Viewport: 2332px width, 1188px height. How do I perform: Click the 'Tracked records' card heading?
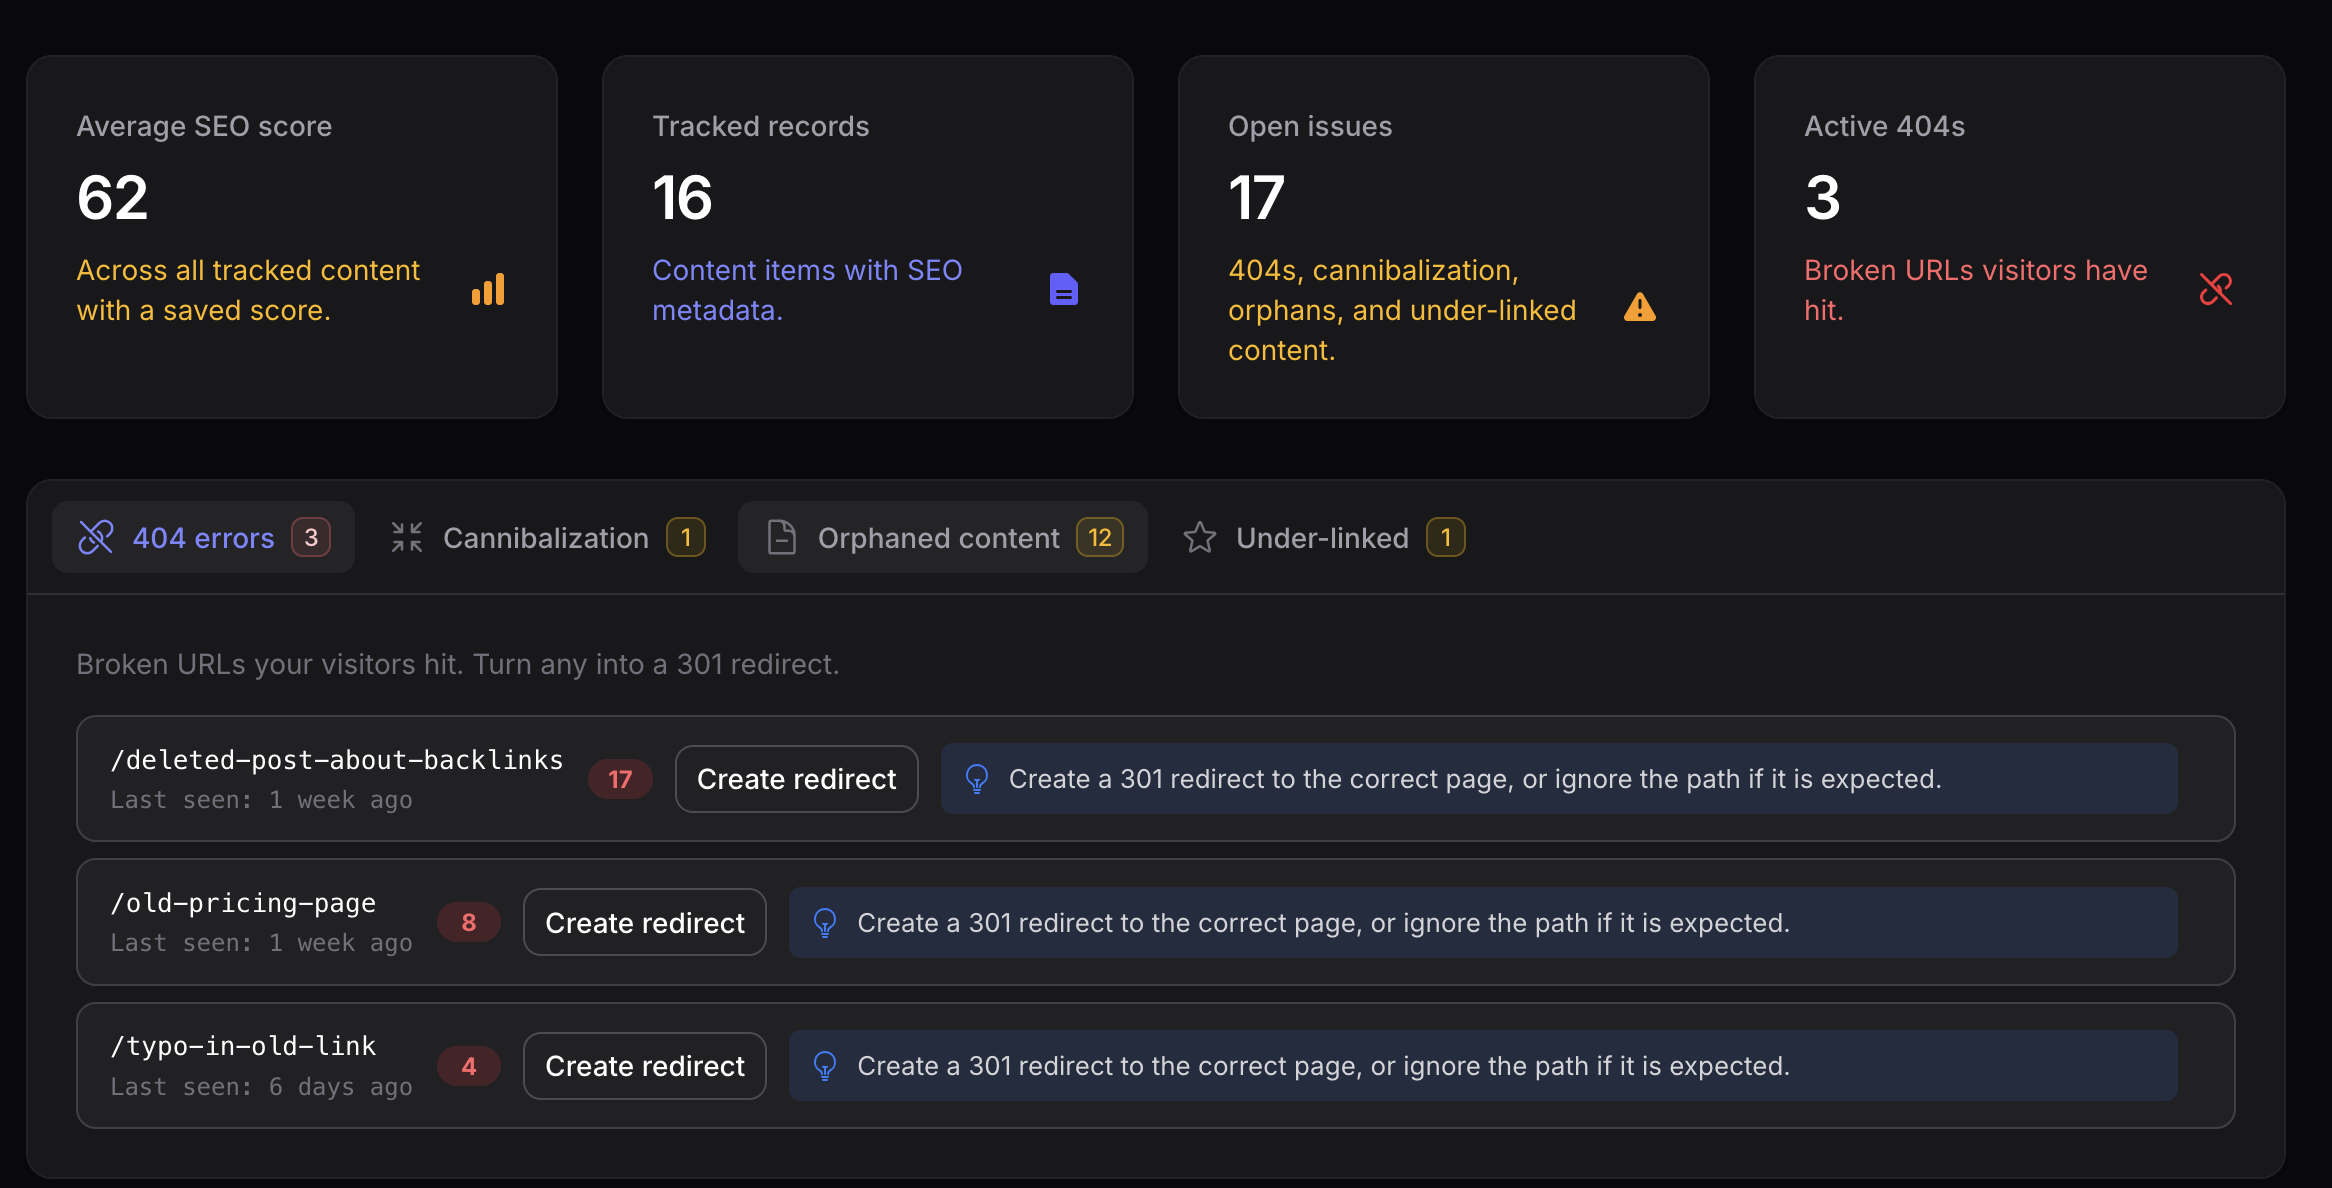pos(761,126)
